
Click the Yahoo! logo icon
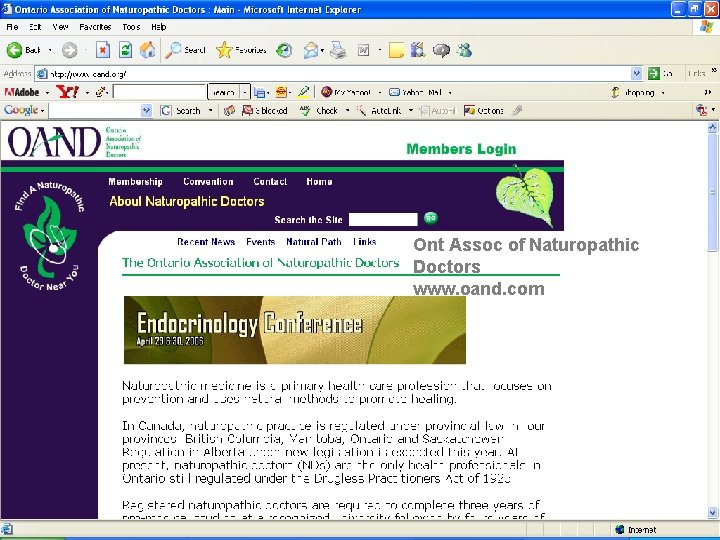(68, 92)
